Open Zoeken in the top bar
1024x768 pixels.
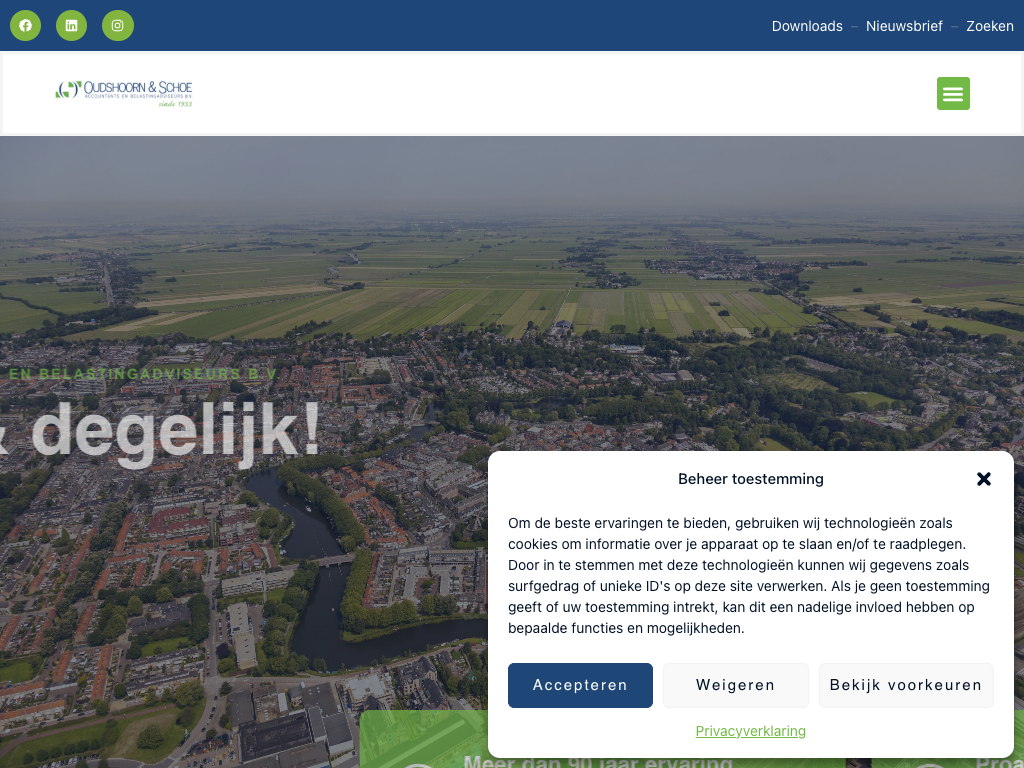tap(989, 26)
